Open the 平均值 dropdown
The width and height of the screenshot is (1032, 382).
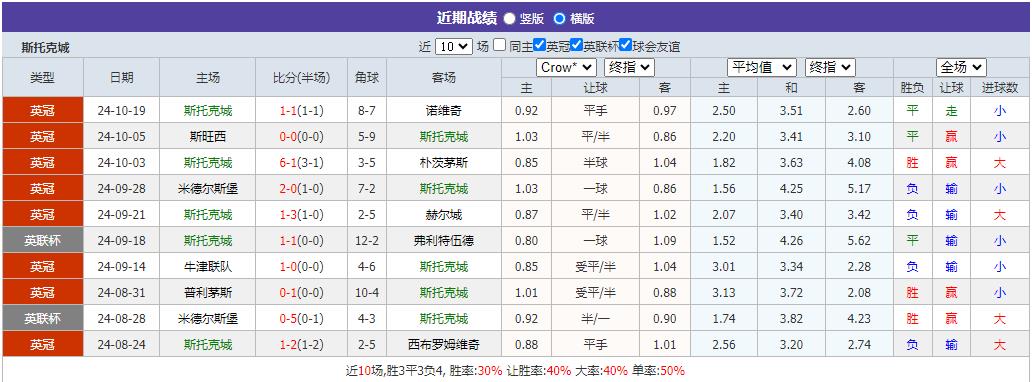[762, 67]
